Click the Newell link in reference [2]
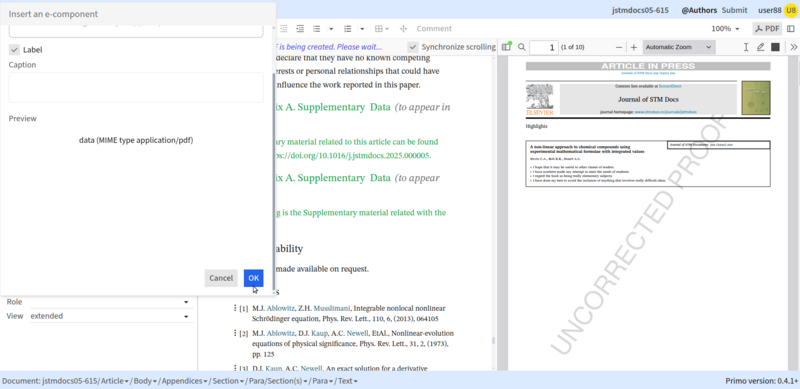The height and width of the screenshot is (389, 800). (x=357, y=333)
